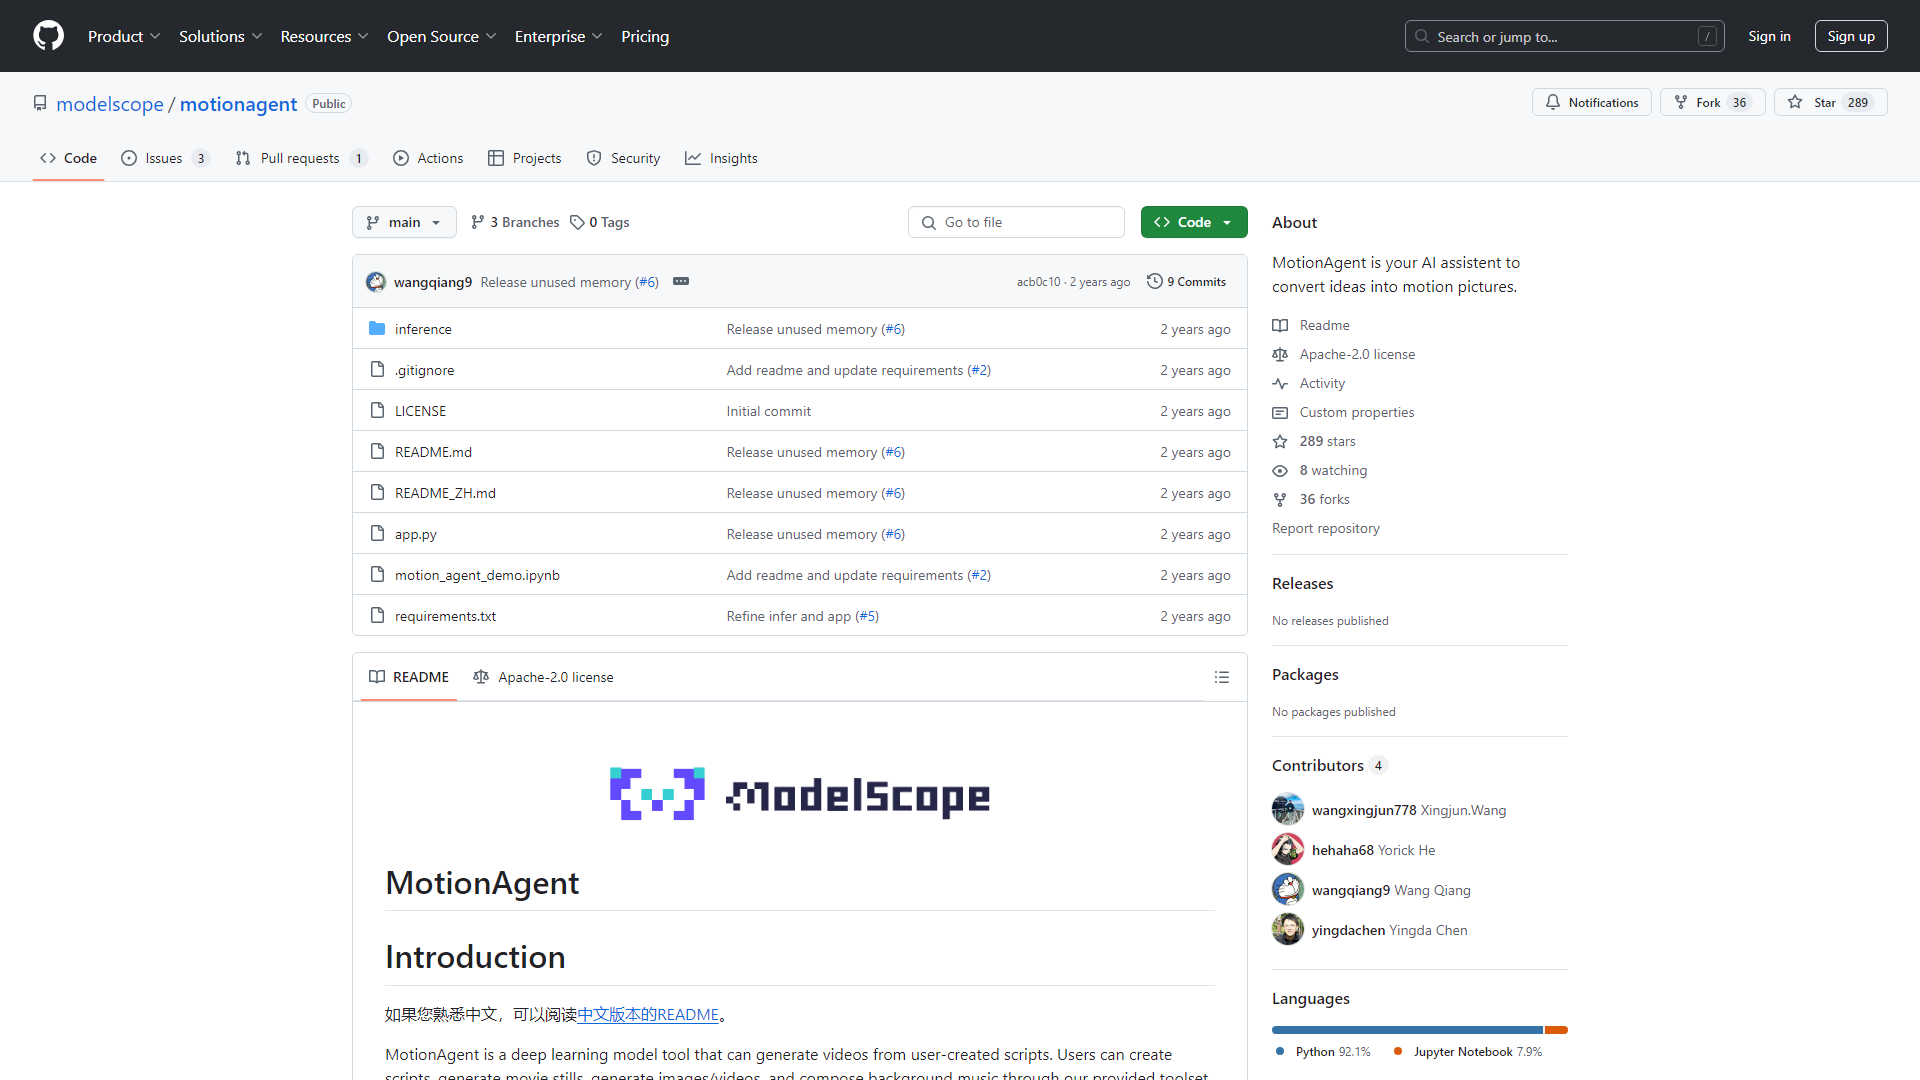This screenshot has width=1920, height=1080.
Task: Open wangxingjun778 contributor avatar
Action: (x=1288, y=809)
